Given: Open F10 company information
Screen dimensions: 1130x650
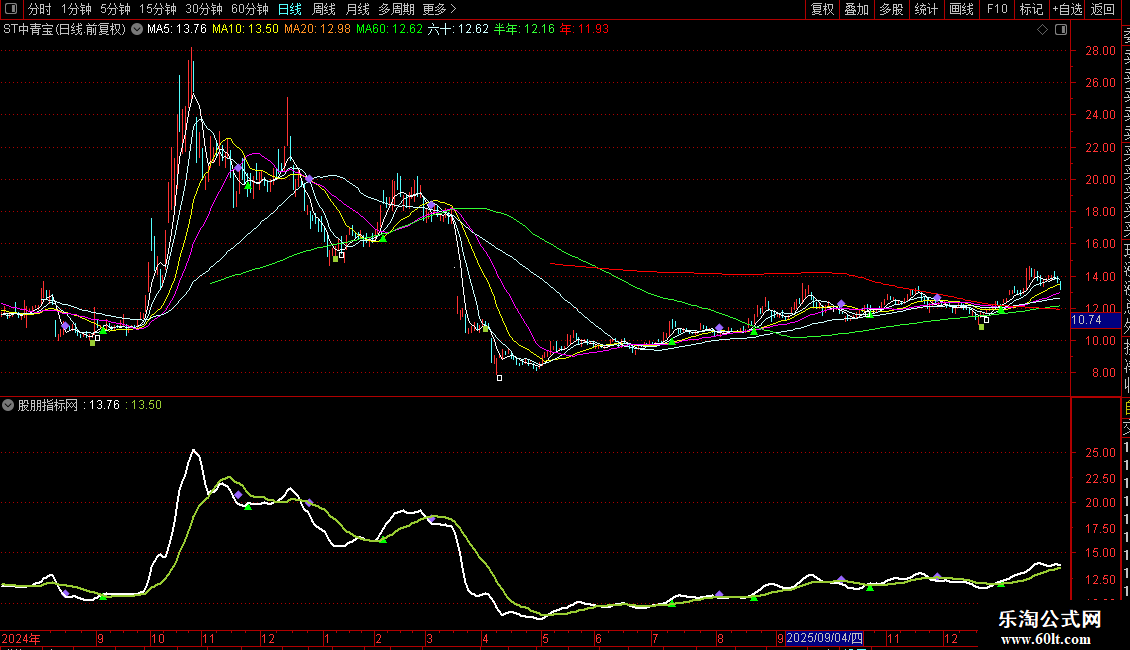Looking at the screenshot, I should click(x=997, y=9).
